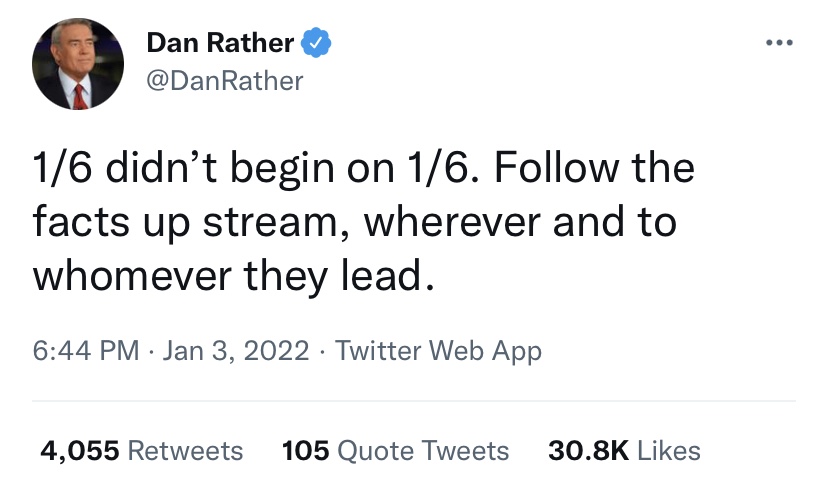Click the word Likes in the stats row
The image size is (828, 495).
pyautogui.click(x=668, y=451)
